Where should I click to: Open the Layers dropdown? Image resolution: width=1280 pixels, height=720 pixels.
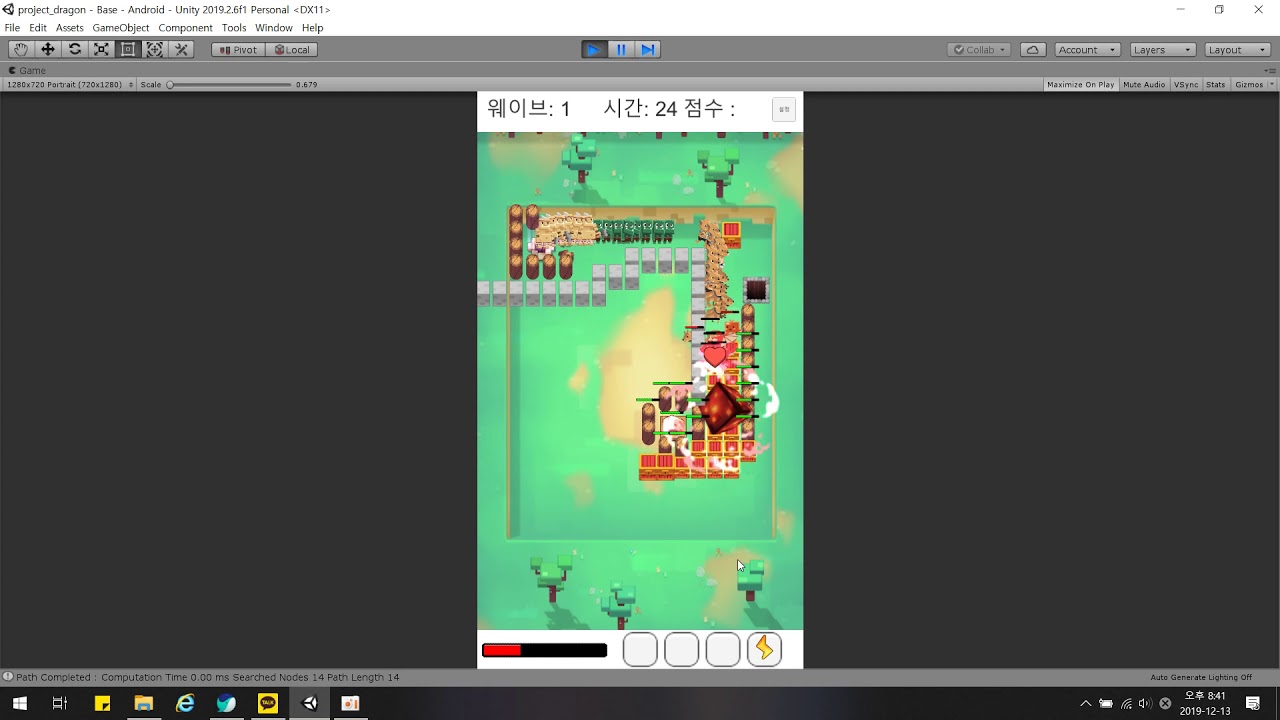(x=1163, y=49)
